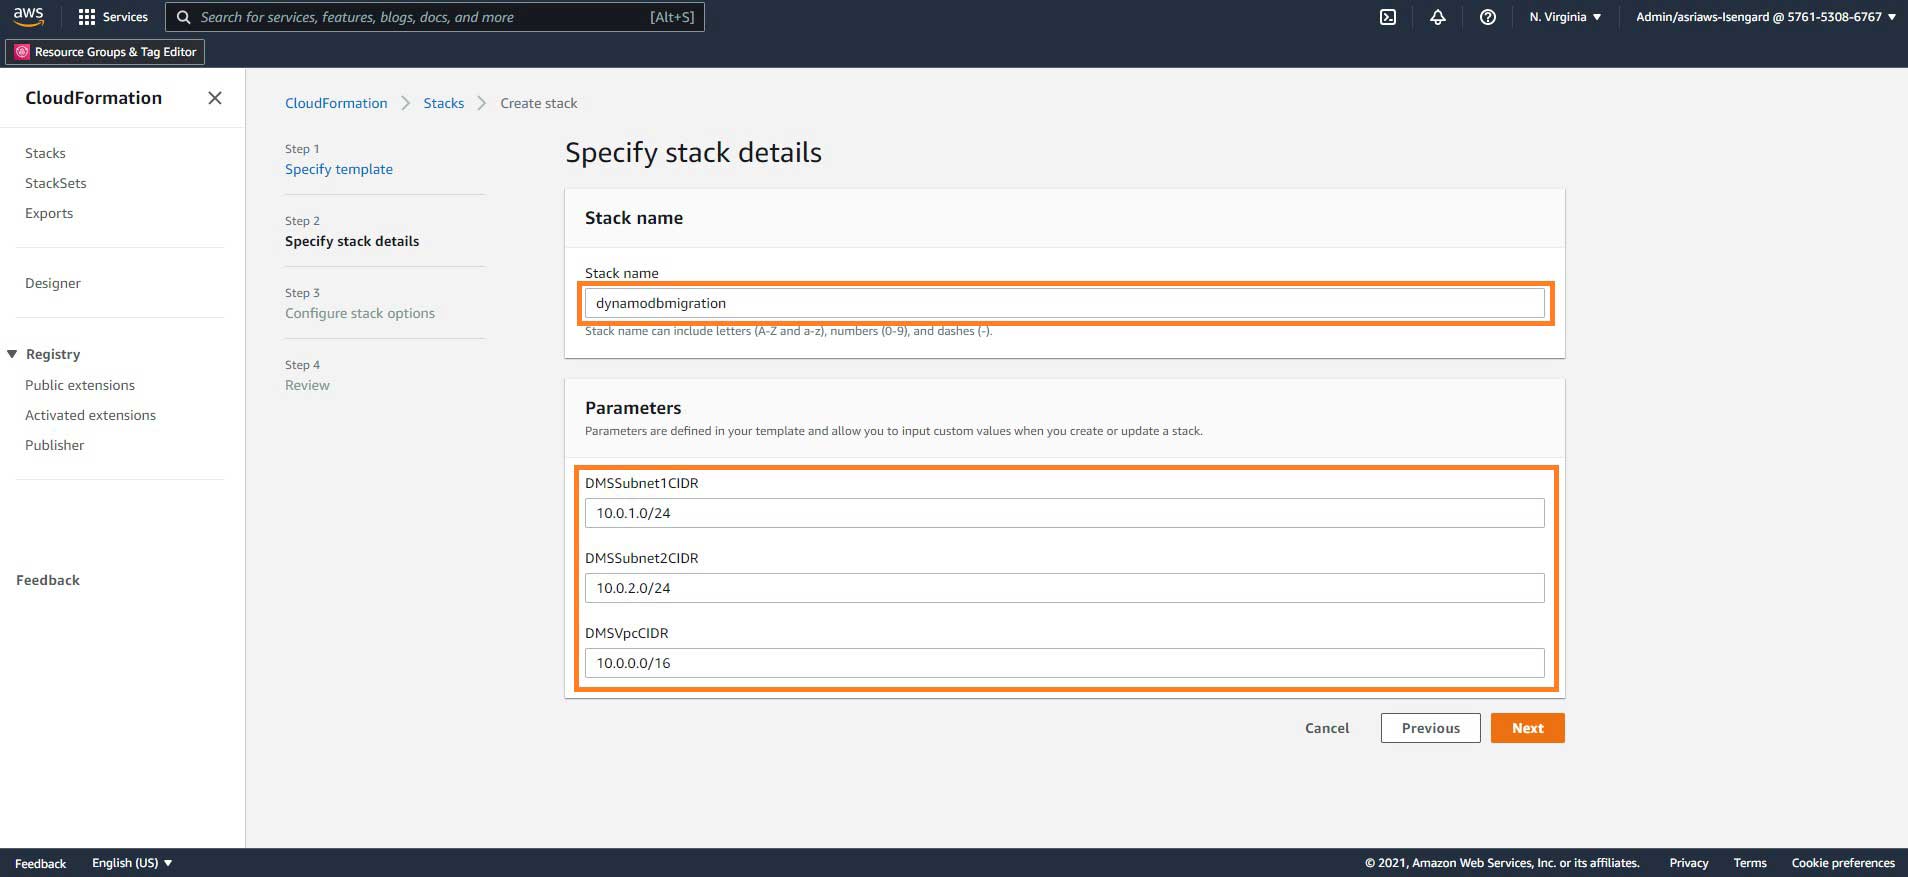Screen dimensions: 1908x877
Task: Open the English (US) language selector
Action: tap(132, 863)
